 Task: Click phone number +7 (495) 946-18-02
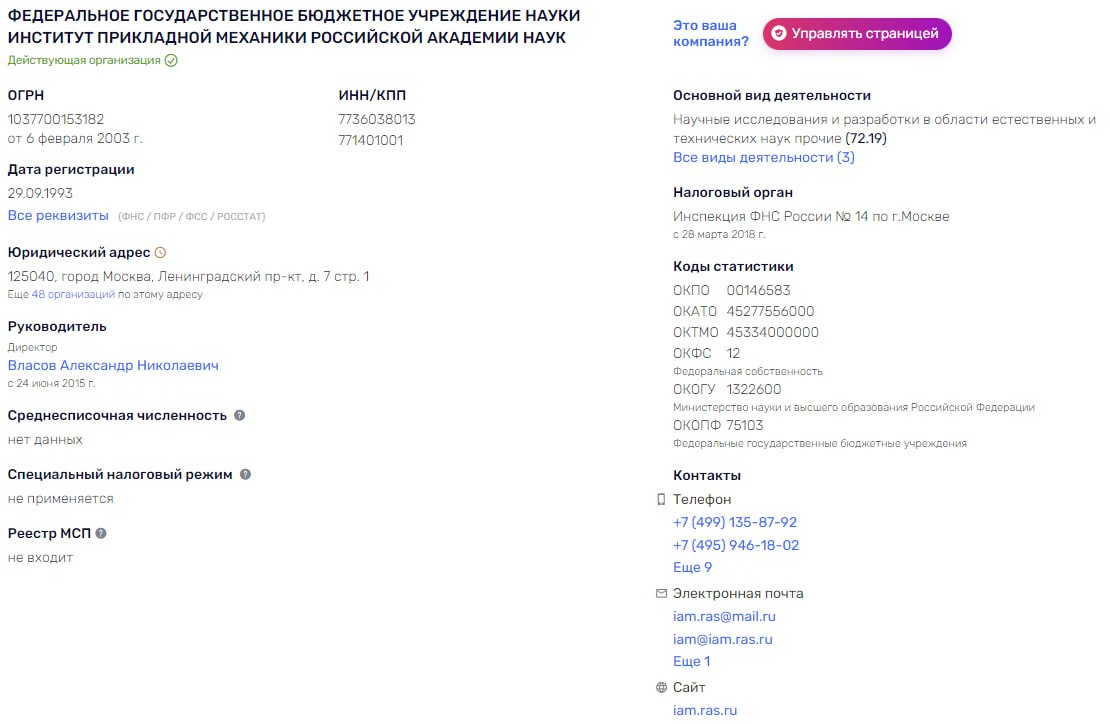[736, 545]
